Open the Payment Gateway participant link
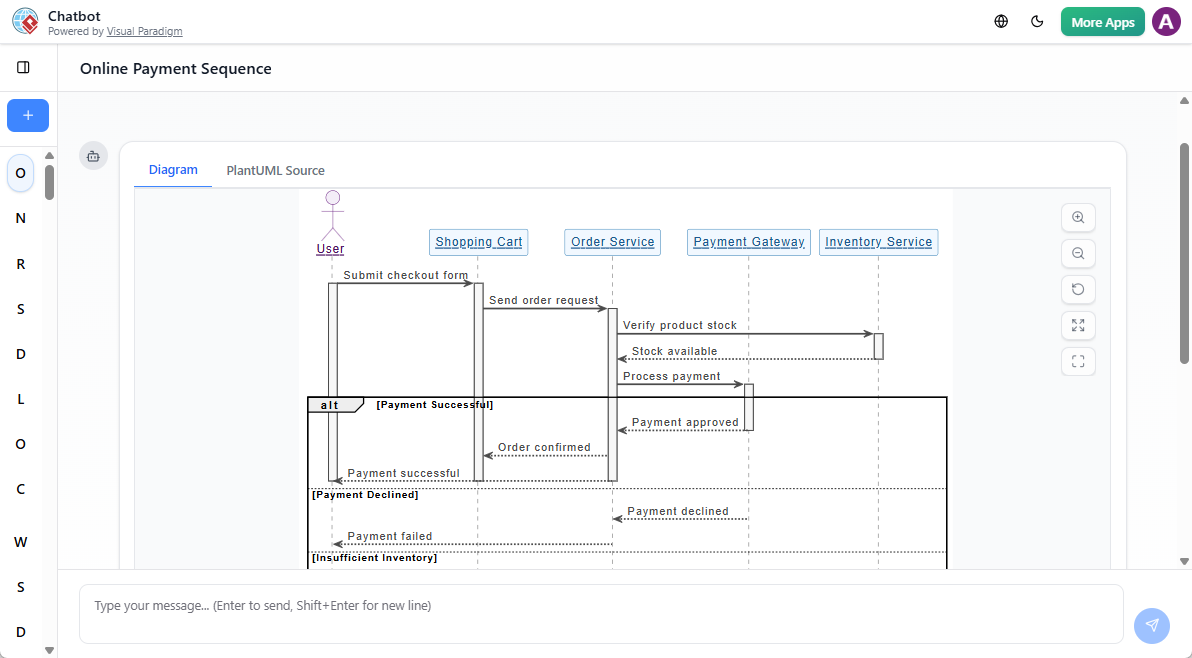This screenshot has height=658, width=1192. click(x=748, y=241)
